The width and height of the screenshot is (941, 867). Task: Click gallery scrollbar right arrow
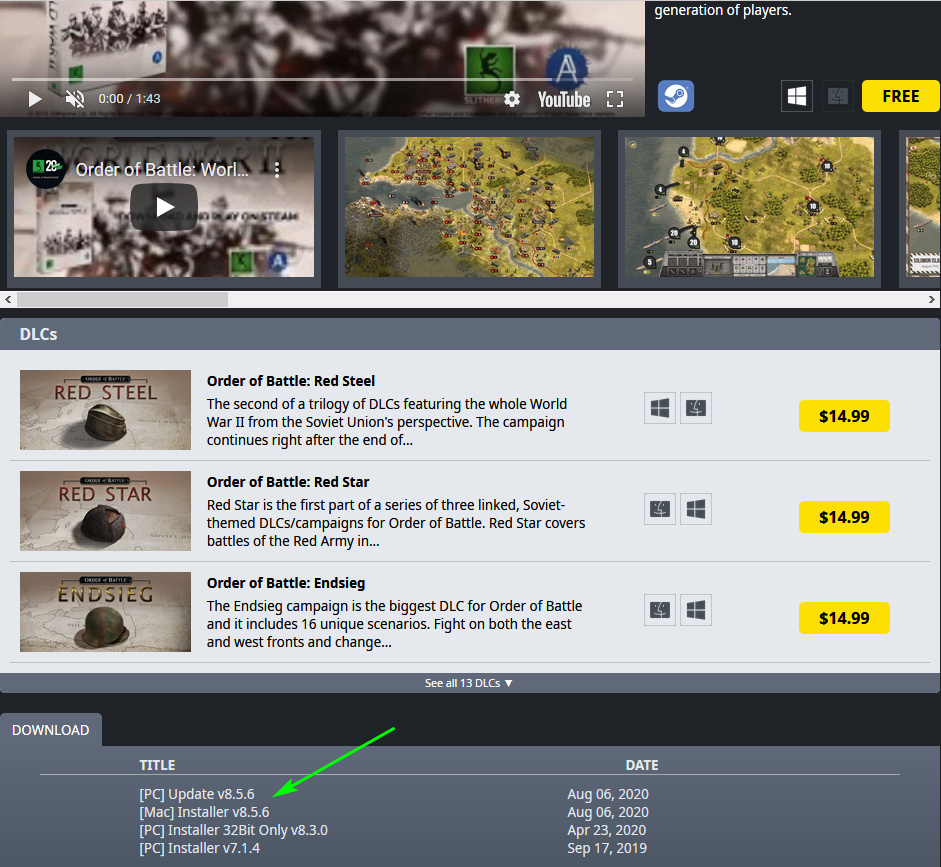[932, 299]
